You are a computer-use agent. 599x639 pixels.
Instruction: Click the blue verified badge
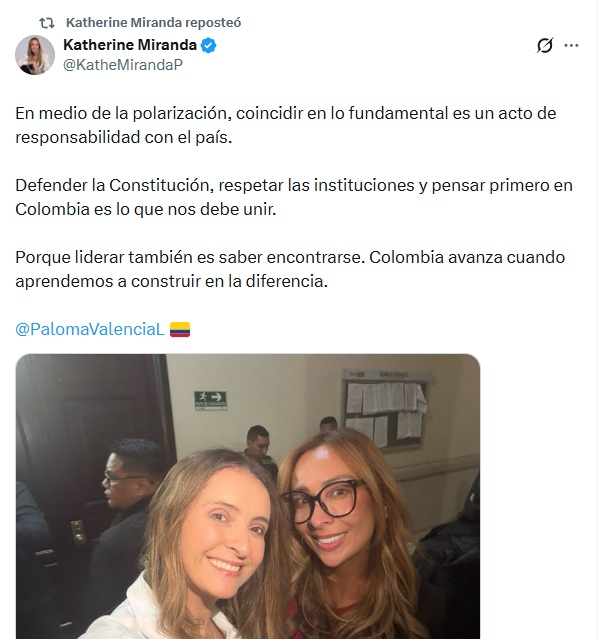point(209,45)
